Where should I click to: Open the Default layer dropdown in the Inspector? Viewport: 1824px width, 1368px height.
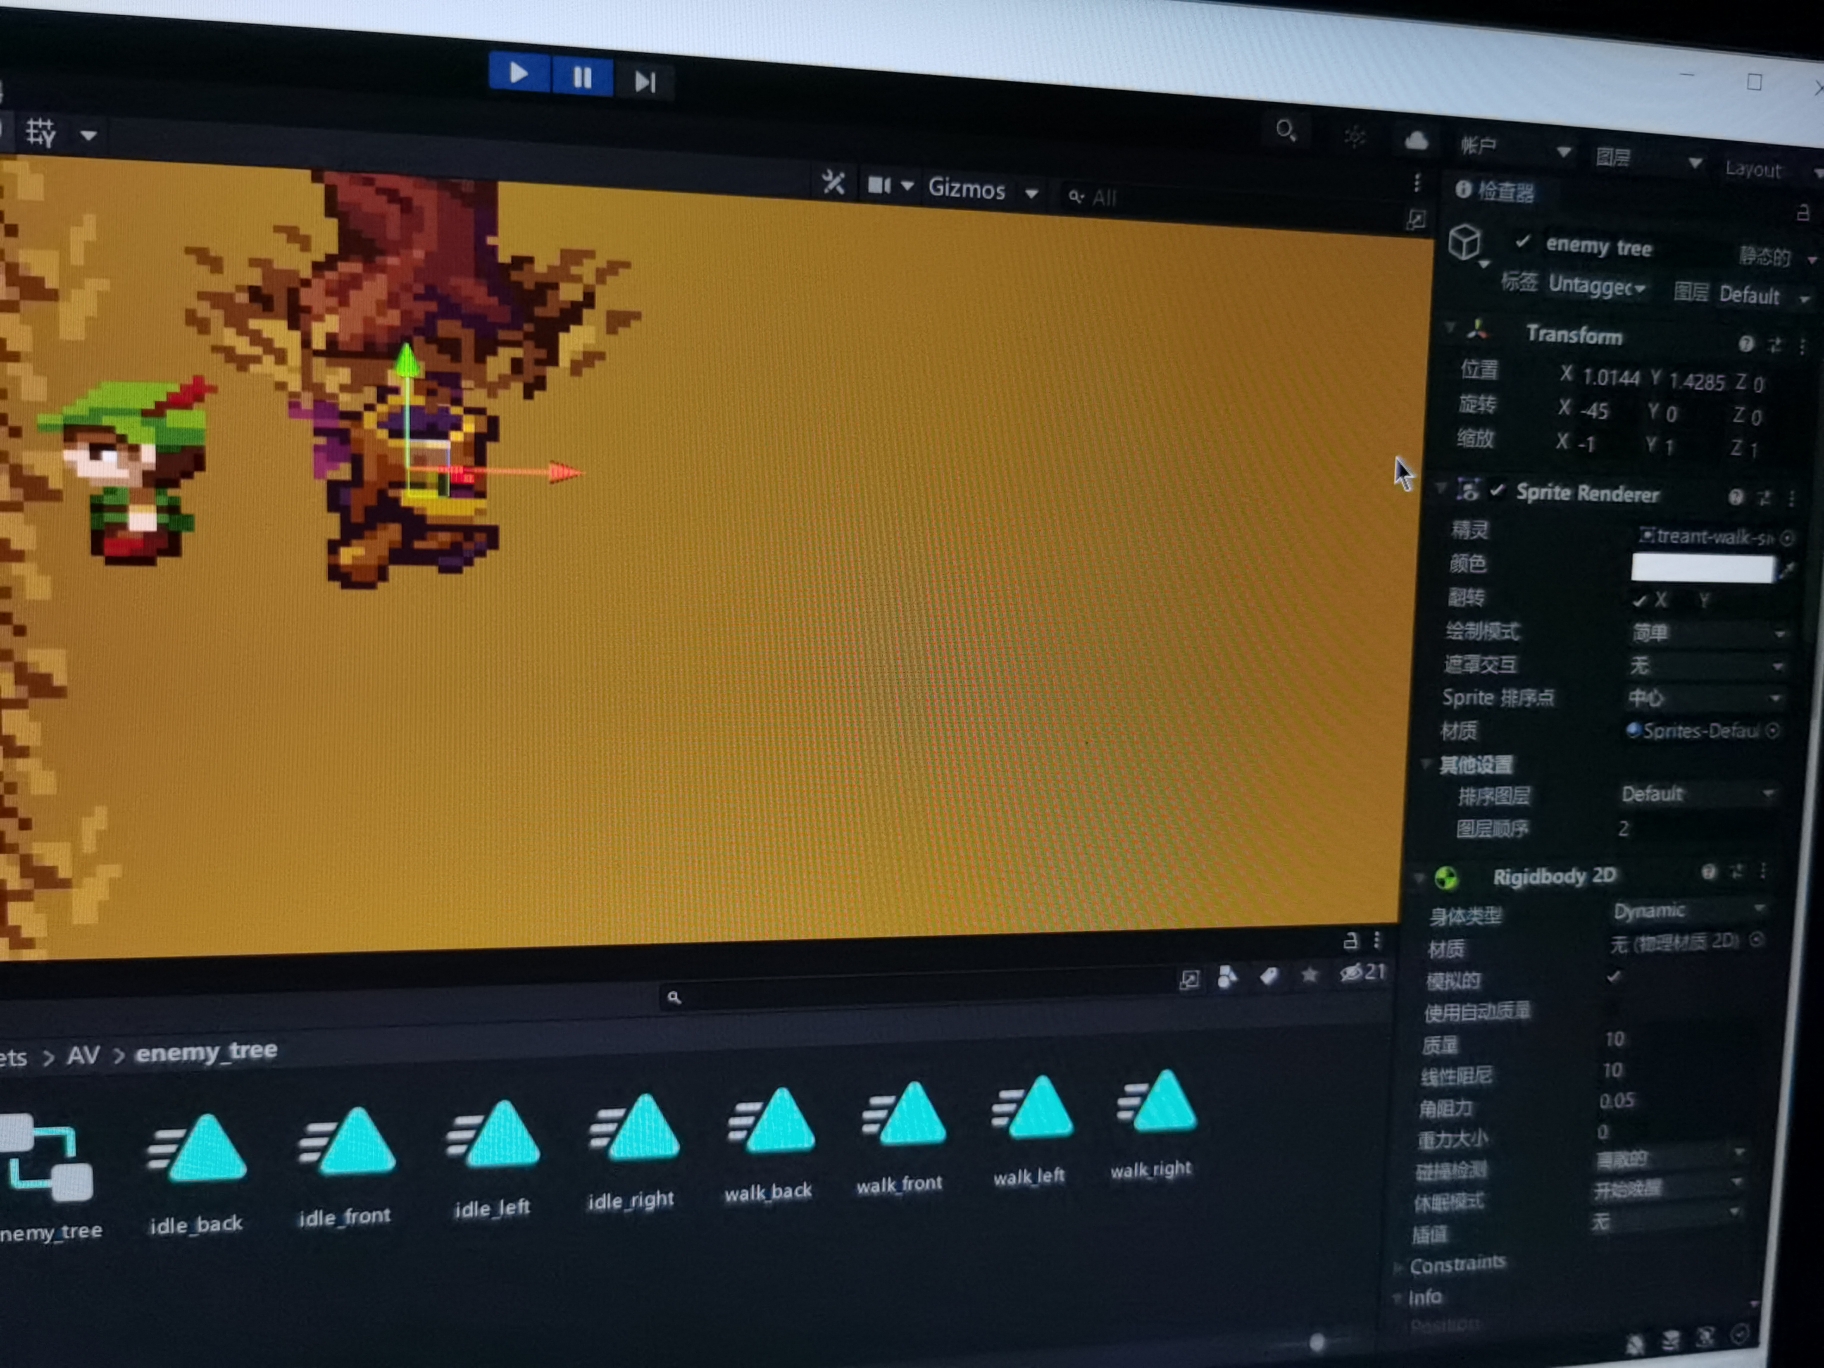click(1764, 296)
